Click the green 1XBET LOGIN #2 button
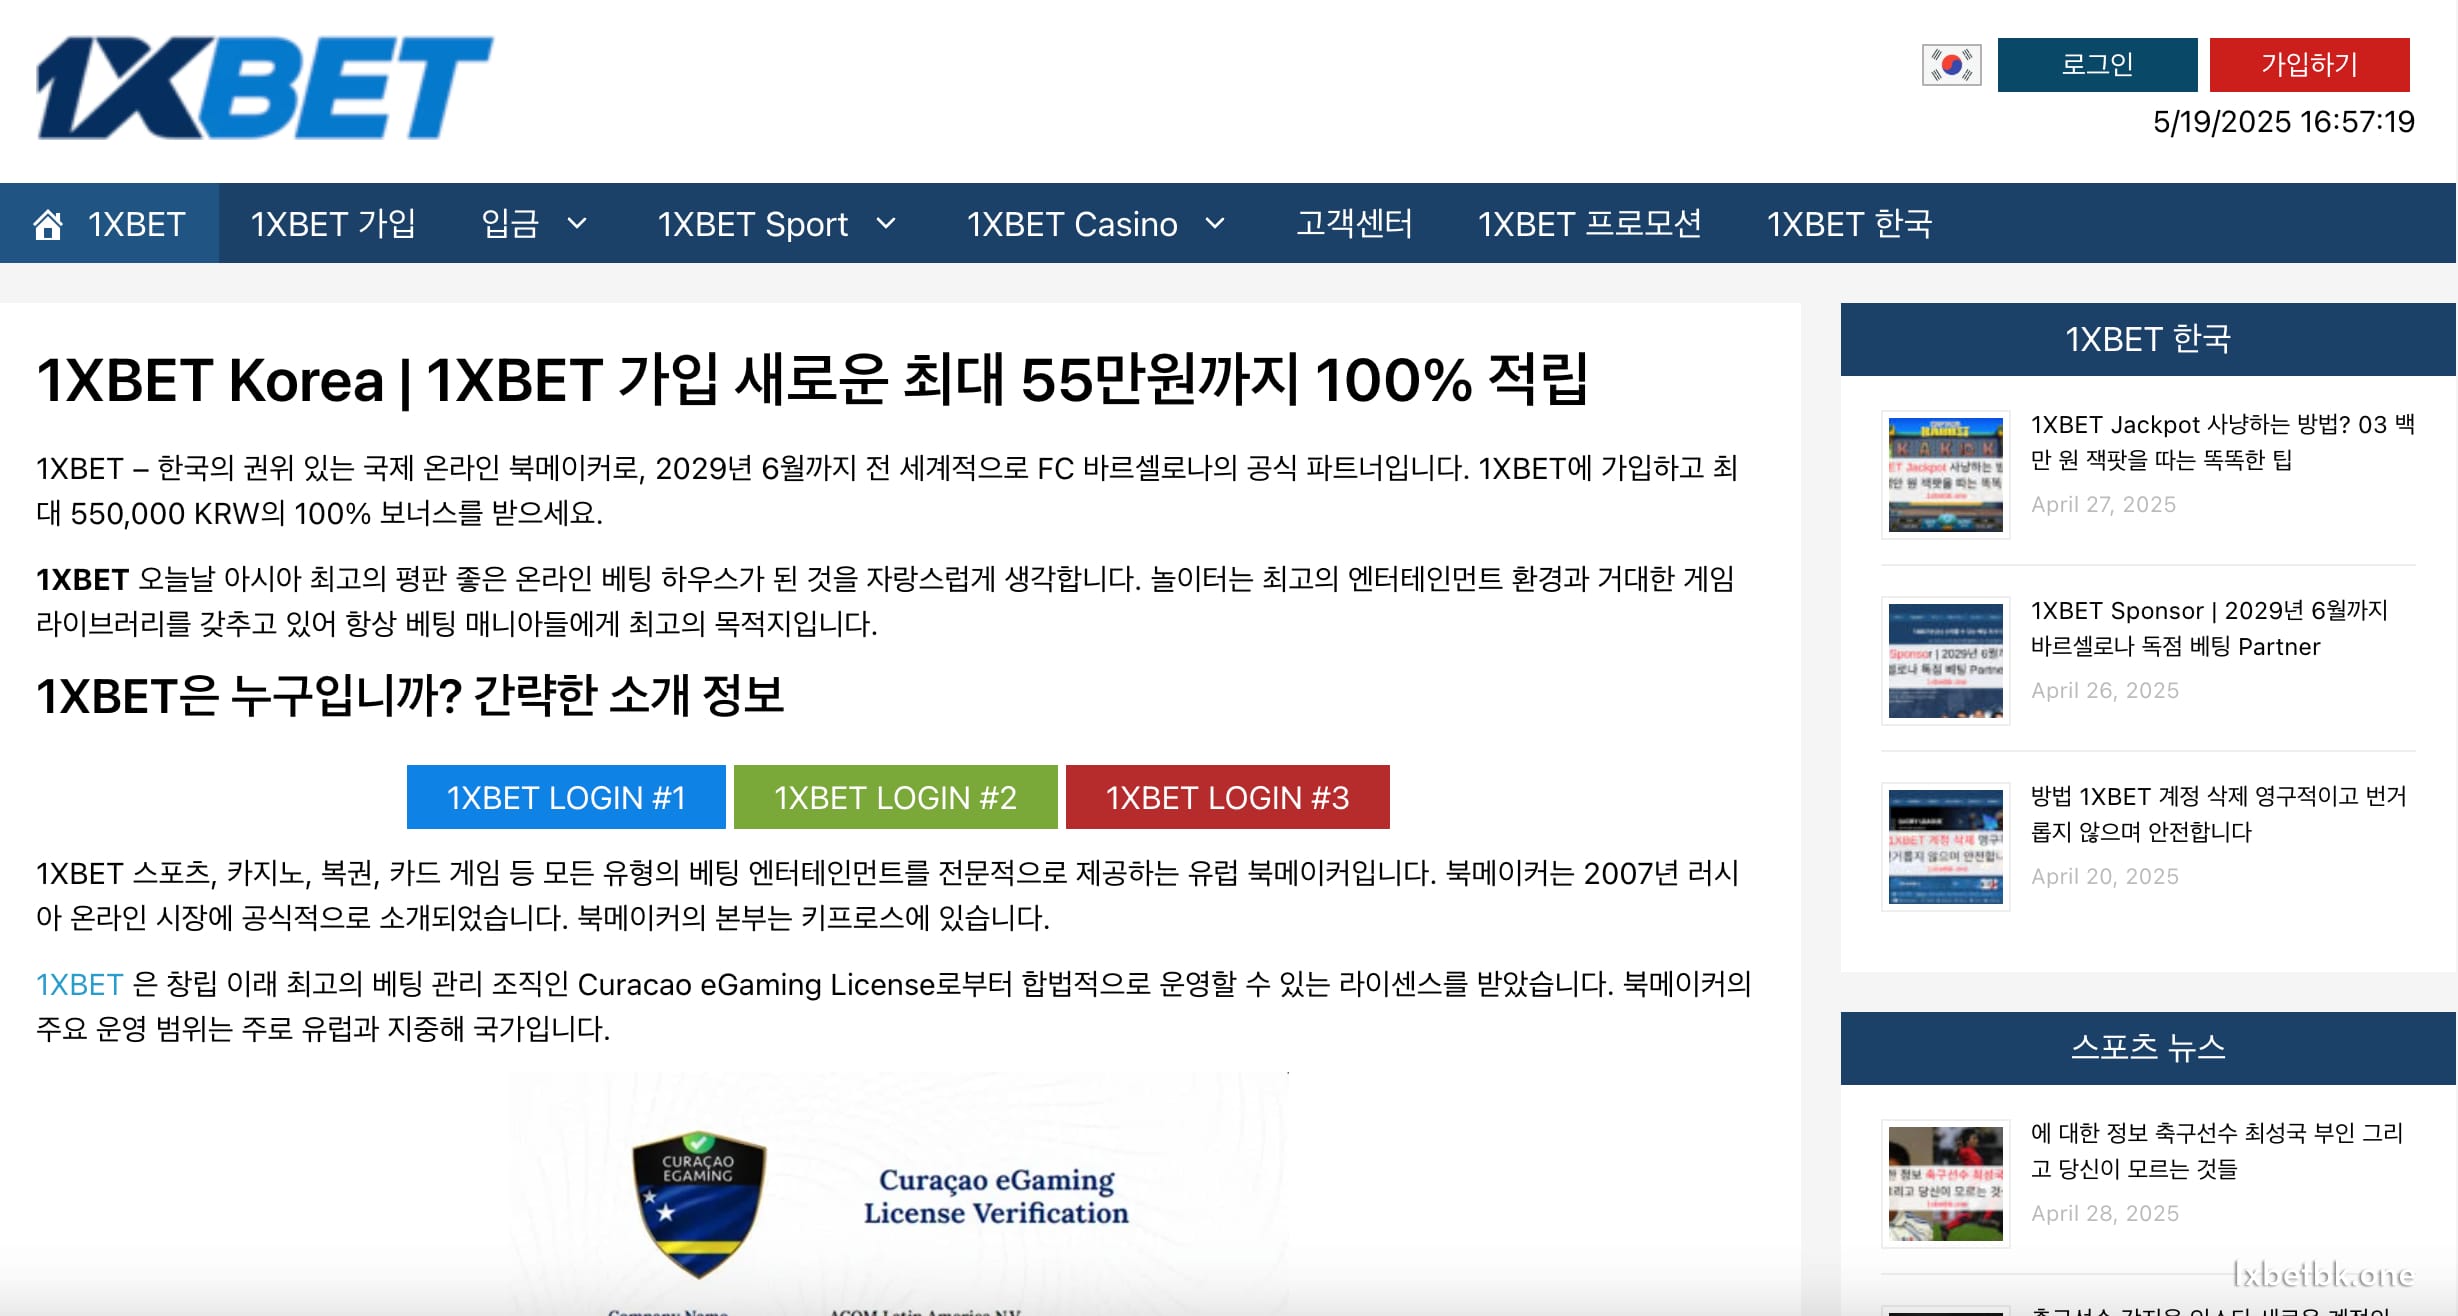Image resolution: width=2458 pixels, height=1316 pixels. pyautogui.click(x=895, y=797)
